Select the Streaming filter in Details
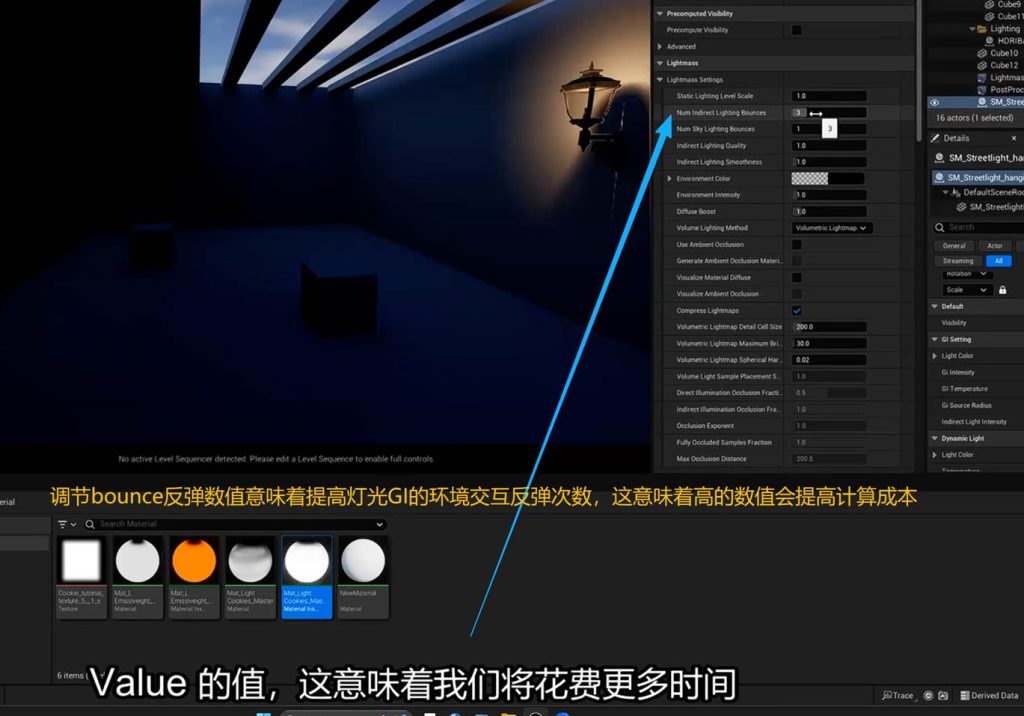The image size is (1024, 716). pyautogui.click(x=958, y=261)
